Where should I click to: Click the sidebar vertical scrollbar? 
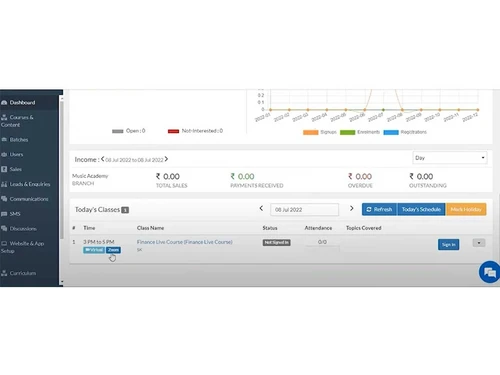click(61, 170)
